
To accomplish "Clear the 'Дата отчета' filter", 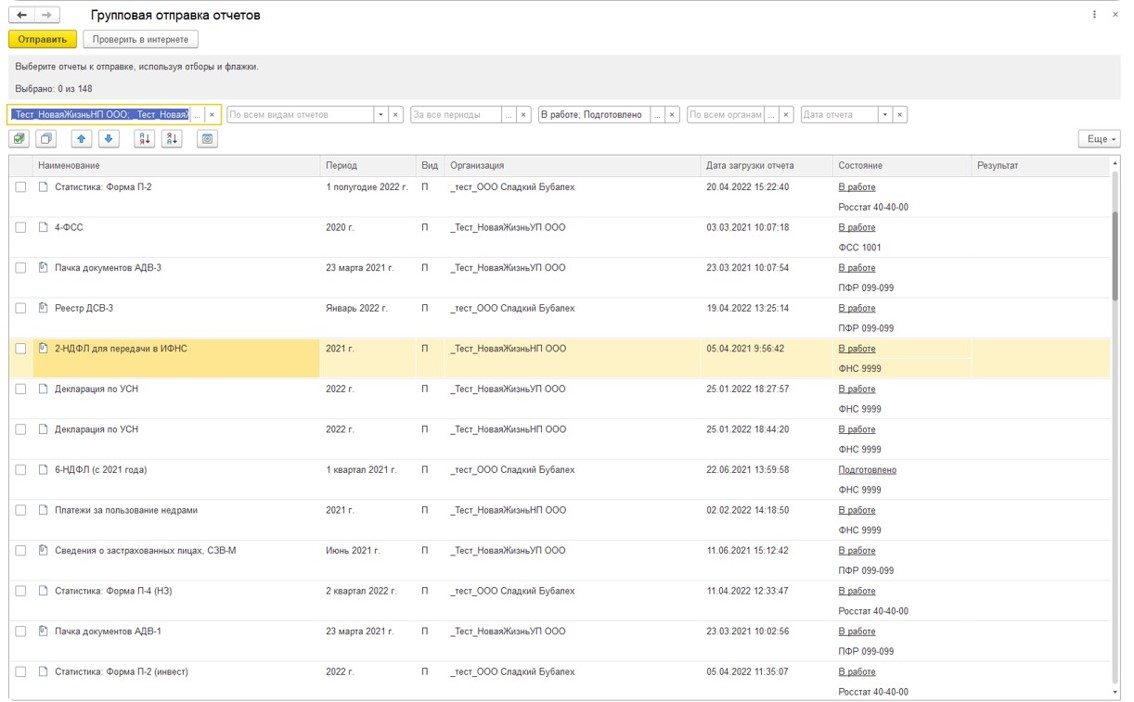I will click(x=900, y=114).
